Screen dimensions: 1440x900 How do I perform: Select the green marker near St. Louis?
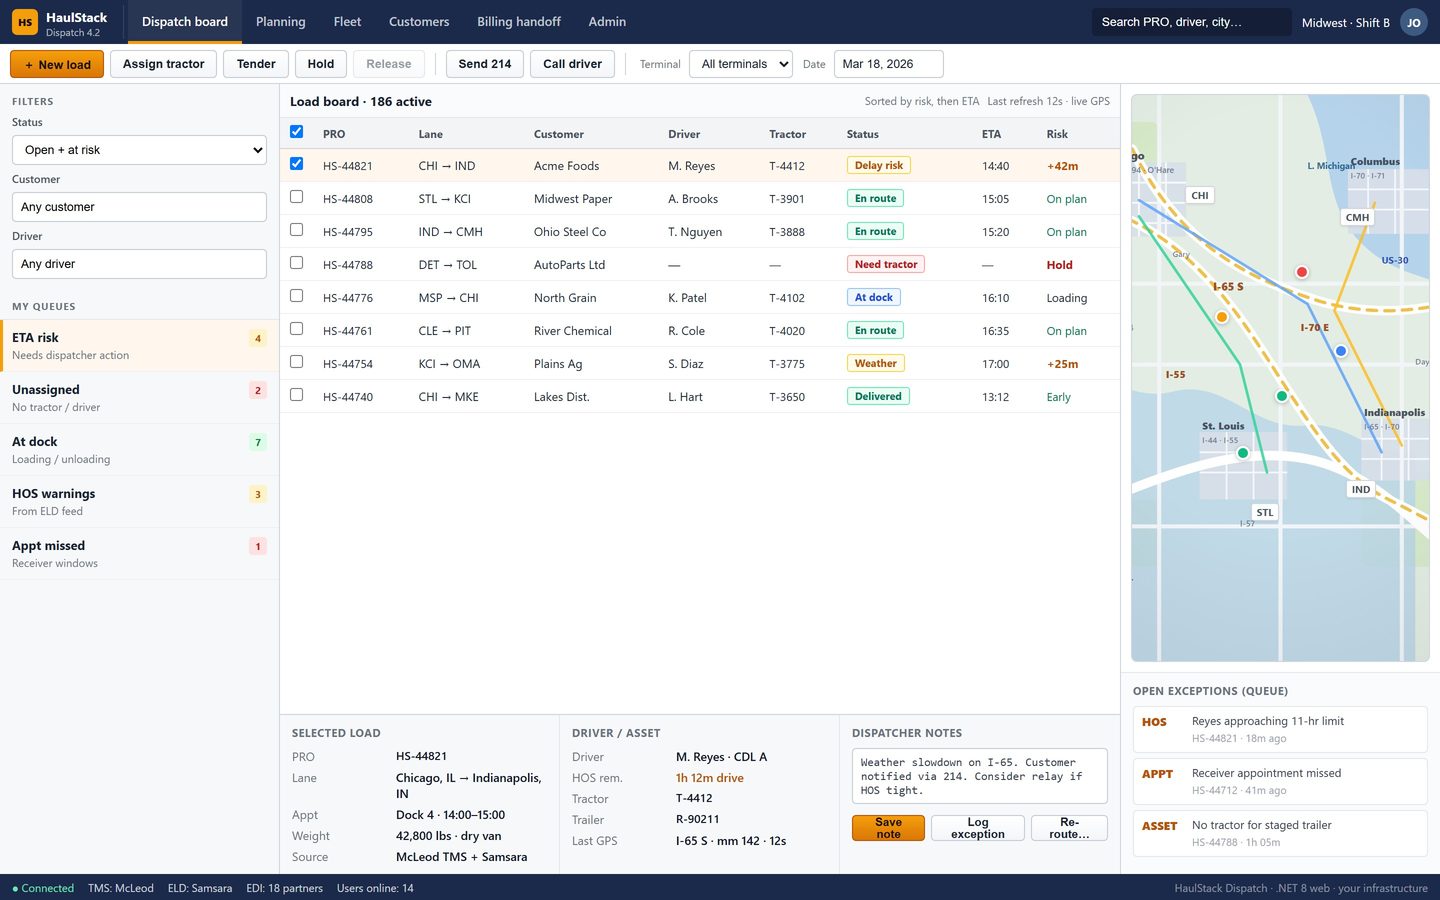pyautogui.click(x=1243, y=453)
